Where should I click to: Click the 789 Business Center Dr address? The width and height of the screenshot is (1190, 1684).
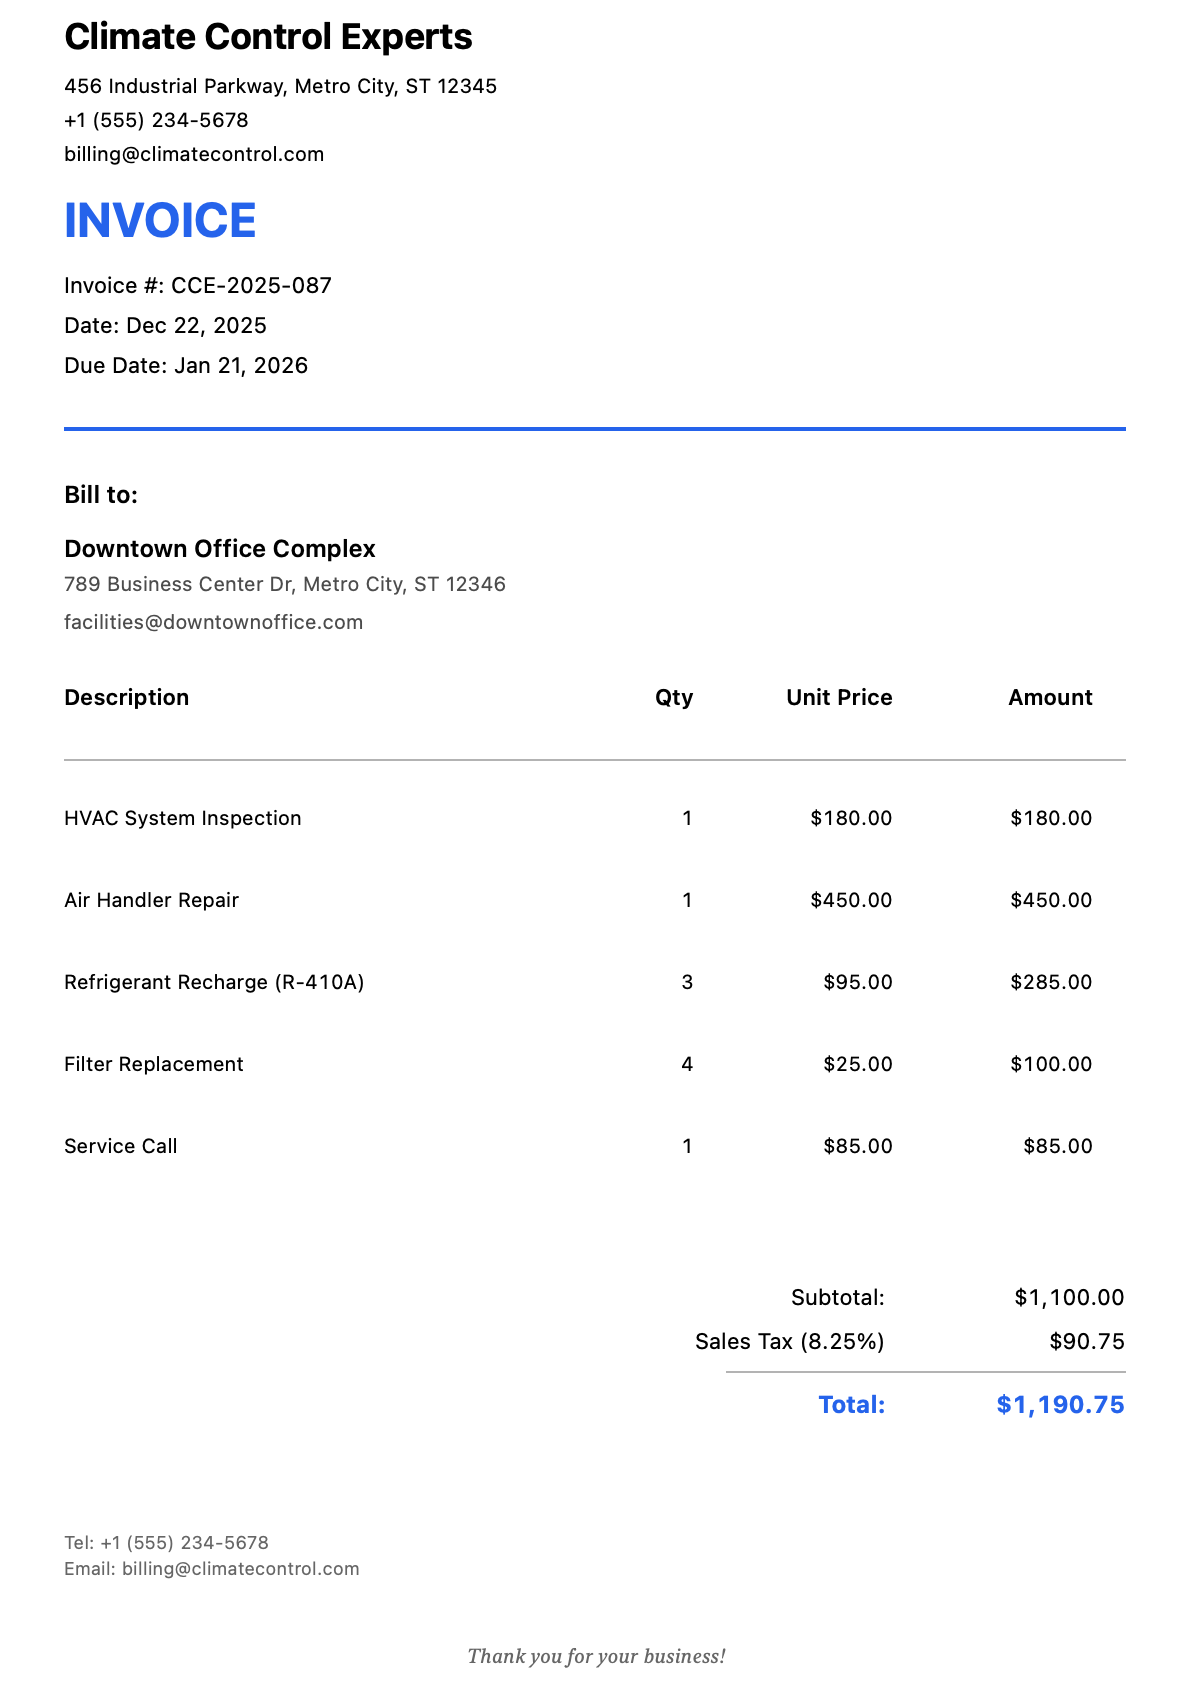click(285, 584)
